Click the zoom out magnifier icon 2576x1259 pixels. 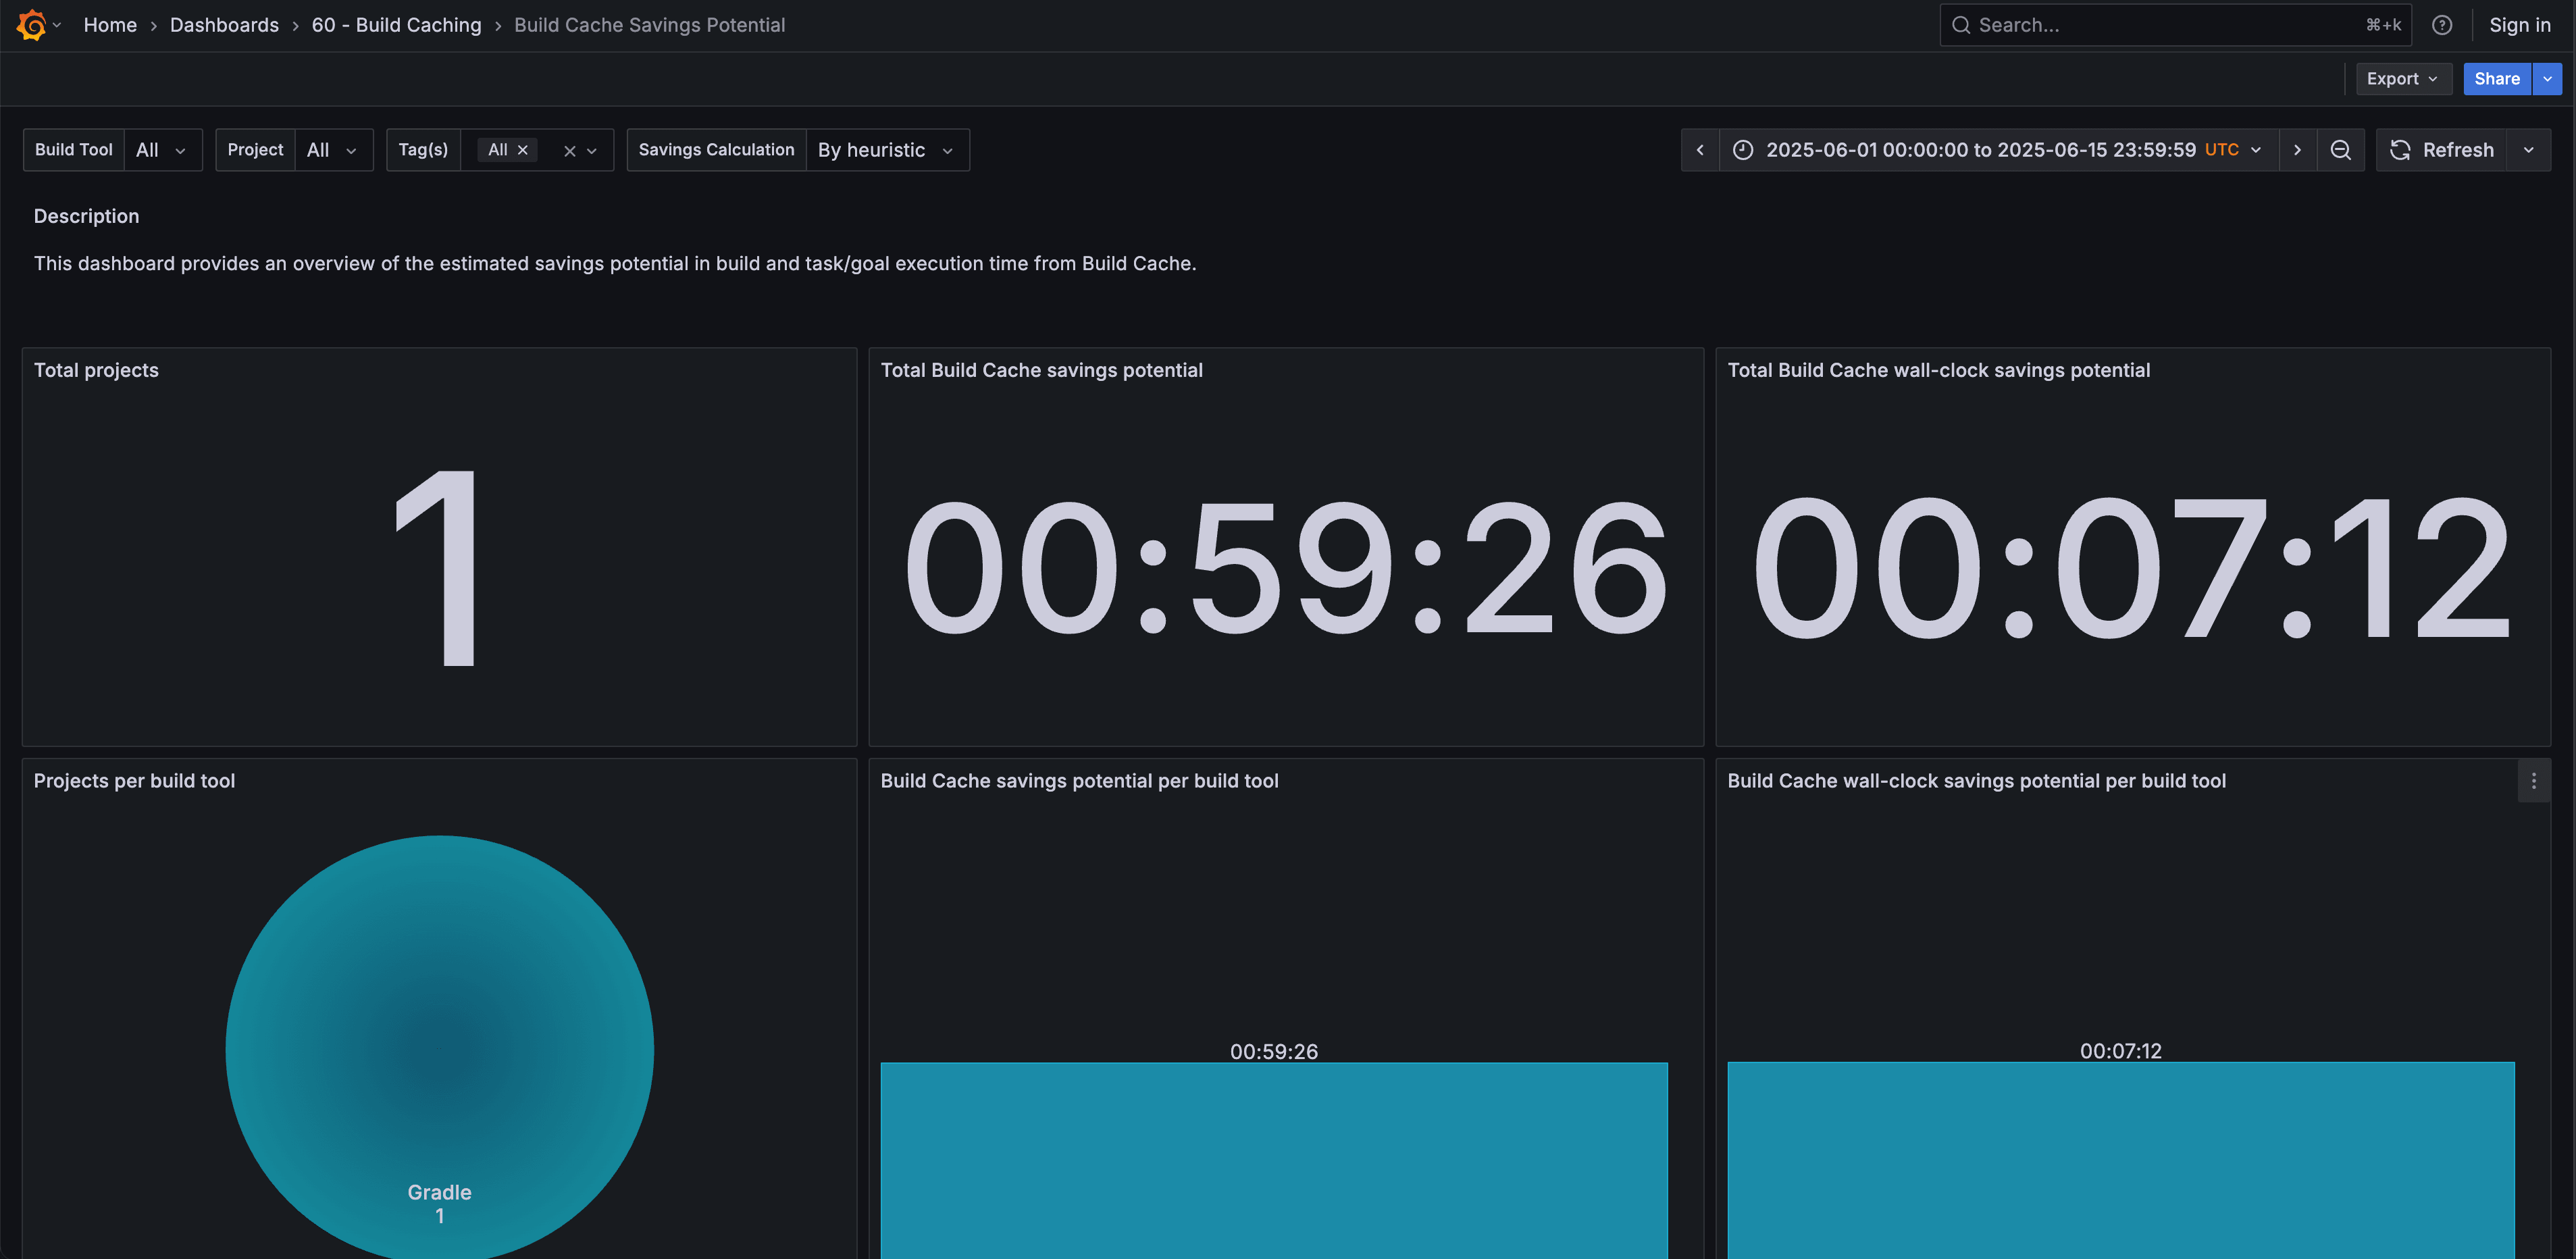pos(2341,149)
